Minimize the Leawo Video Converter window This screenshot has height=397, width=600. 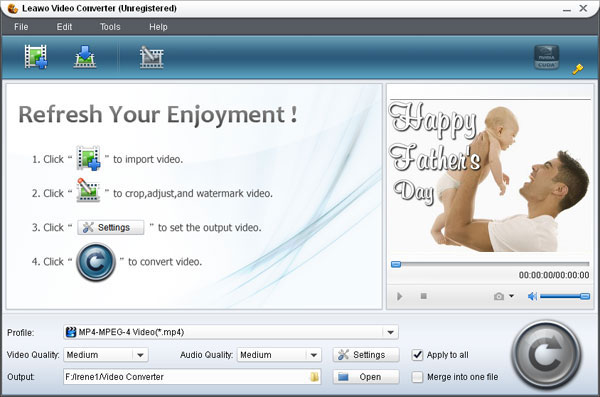567,9
